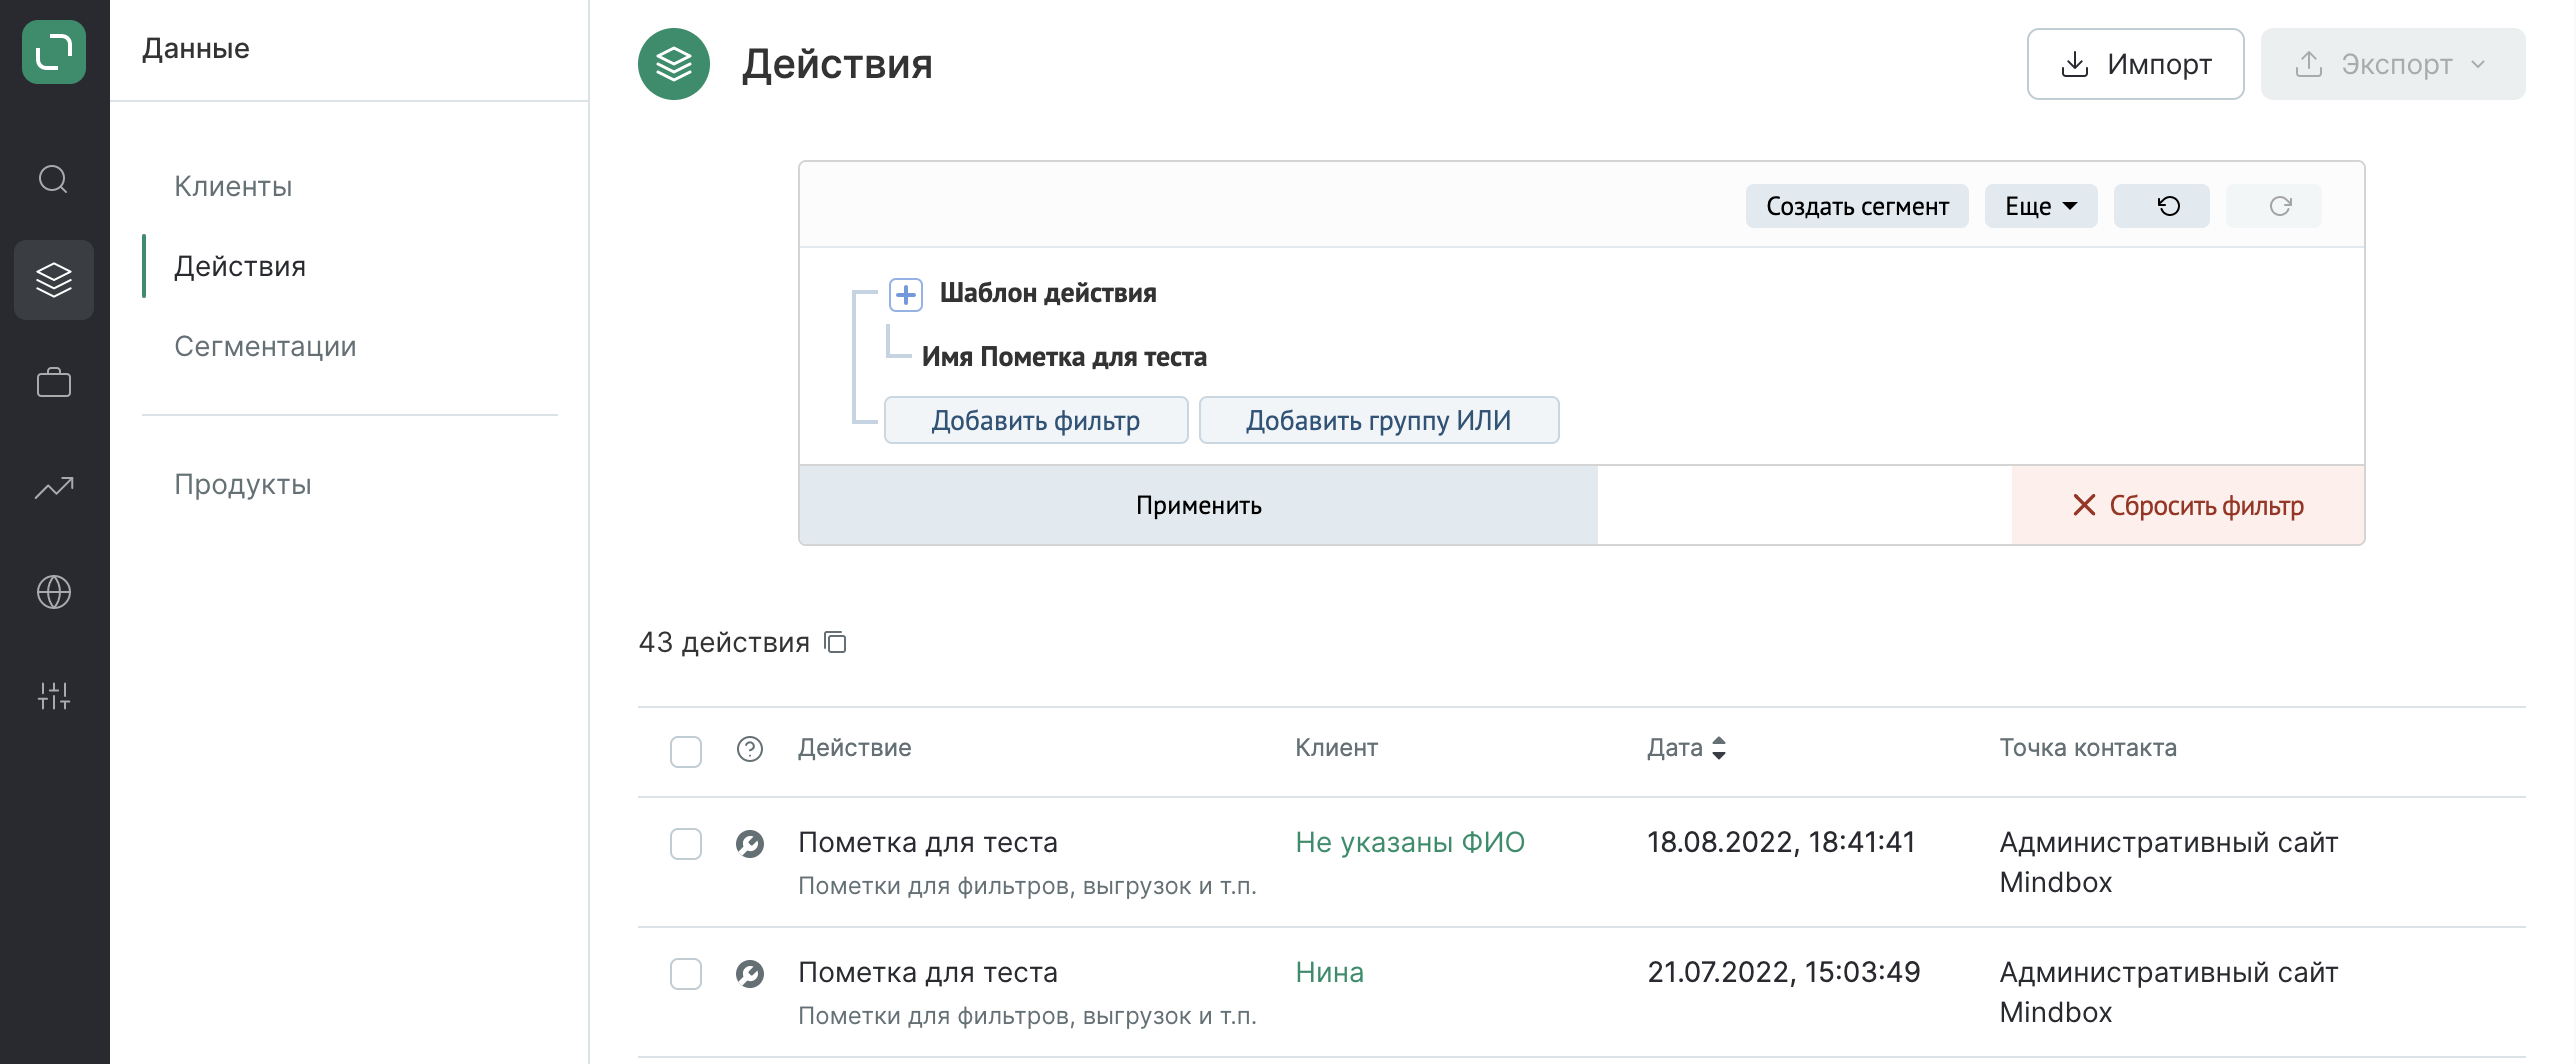Viewport: 2576px width, 1064px height.
Task: Open Сегментации in the Данные menu
Action: [x=265, y=346]
